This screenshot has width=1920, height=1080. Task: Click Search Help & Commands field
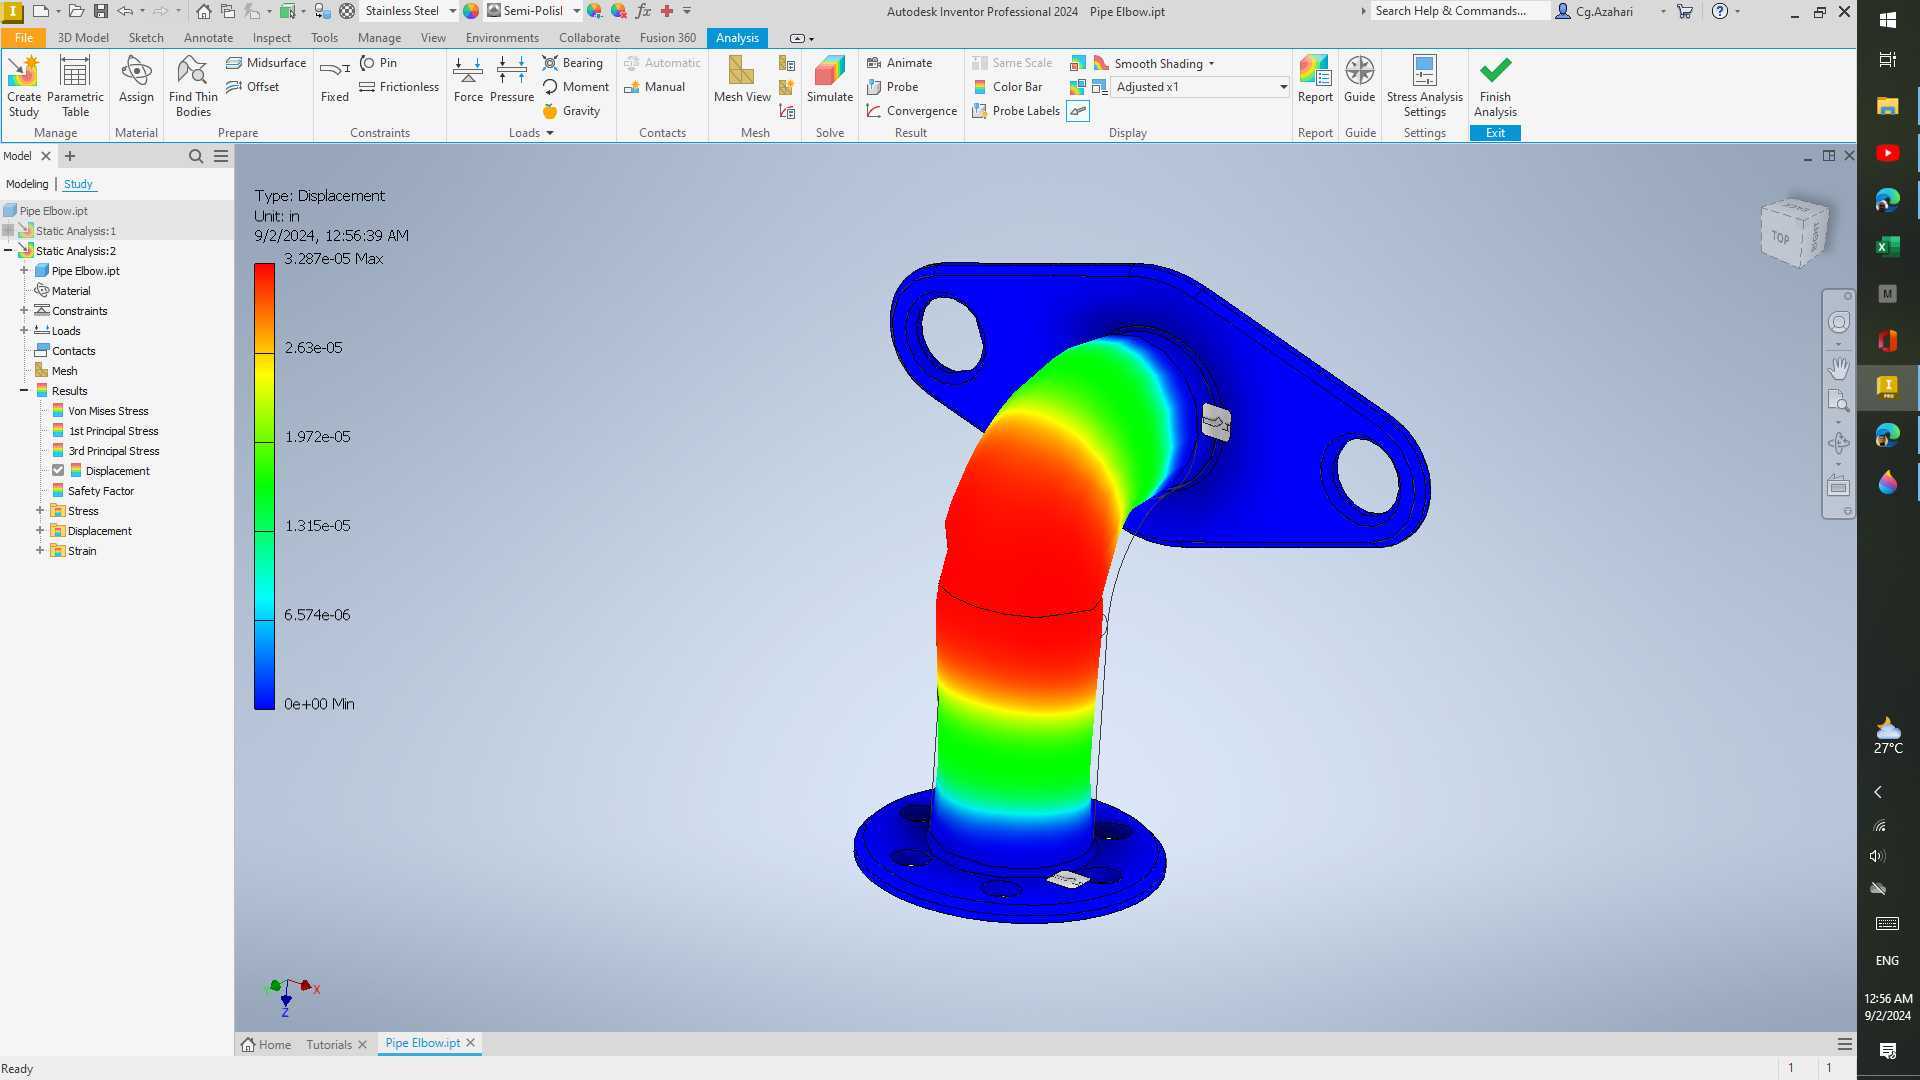click(1458, 11)
